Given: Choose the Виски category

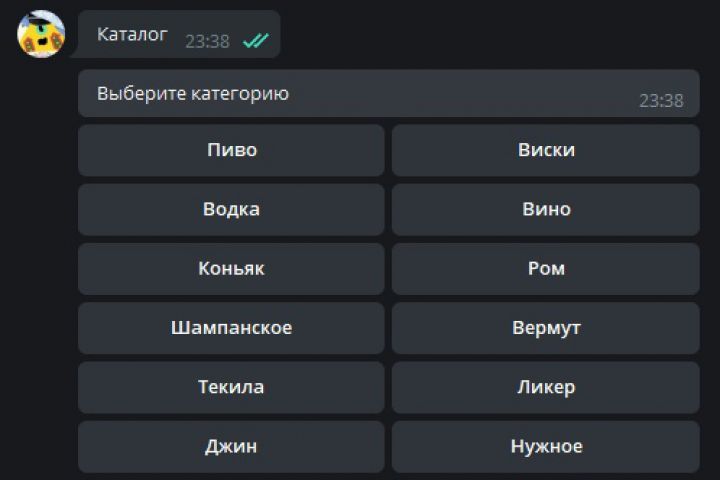Looking at the screenshot, I should click(x=546, y=150).
